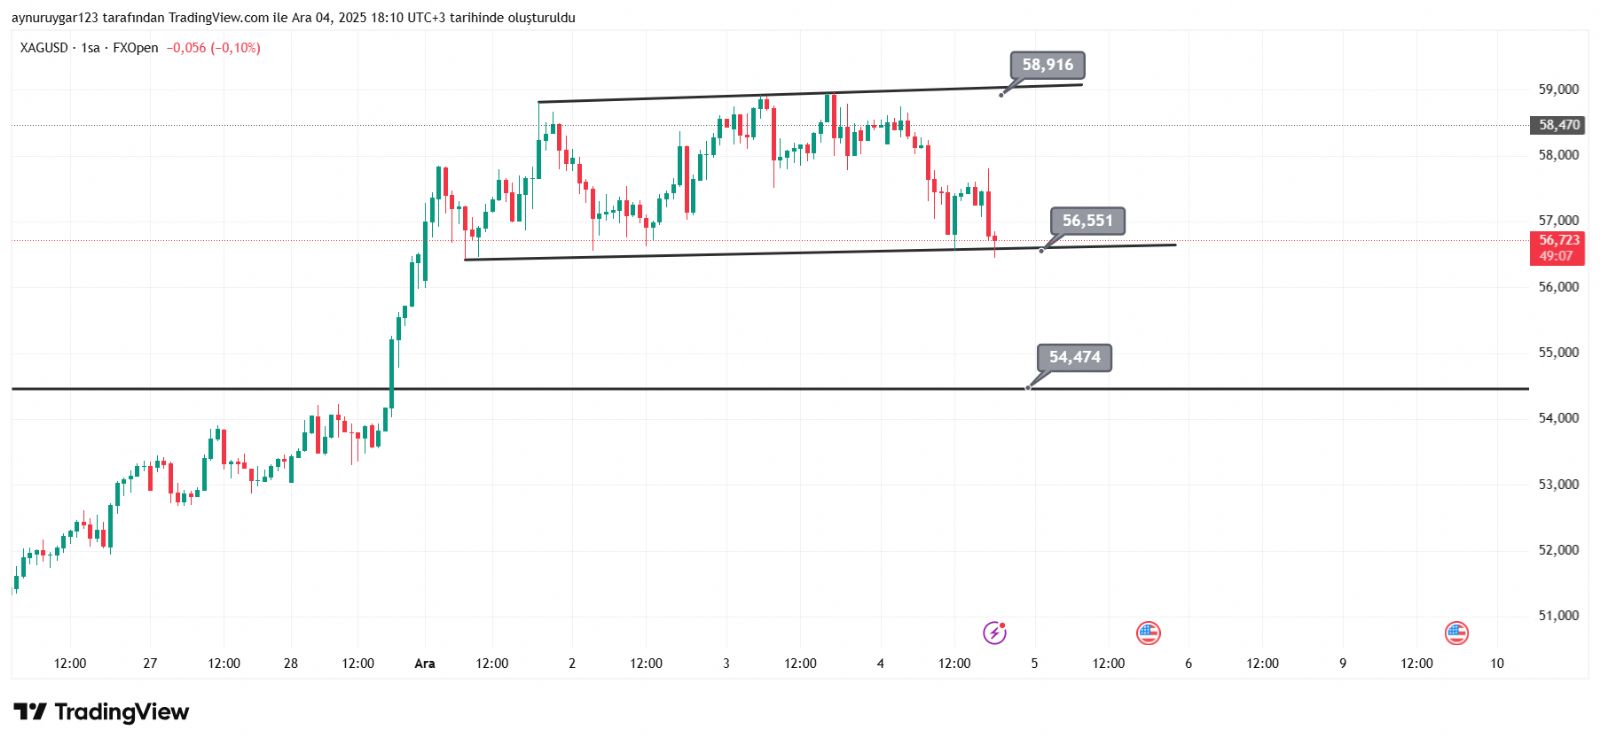This screenshot has width=1600, height=745.
Task: Click the FXOpen source label
Action: click(x=135, y=48)
